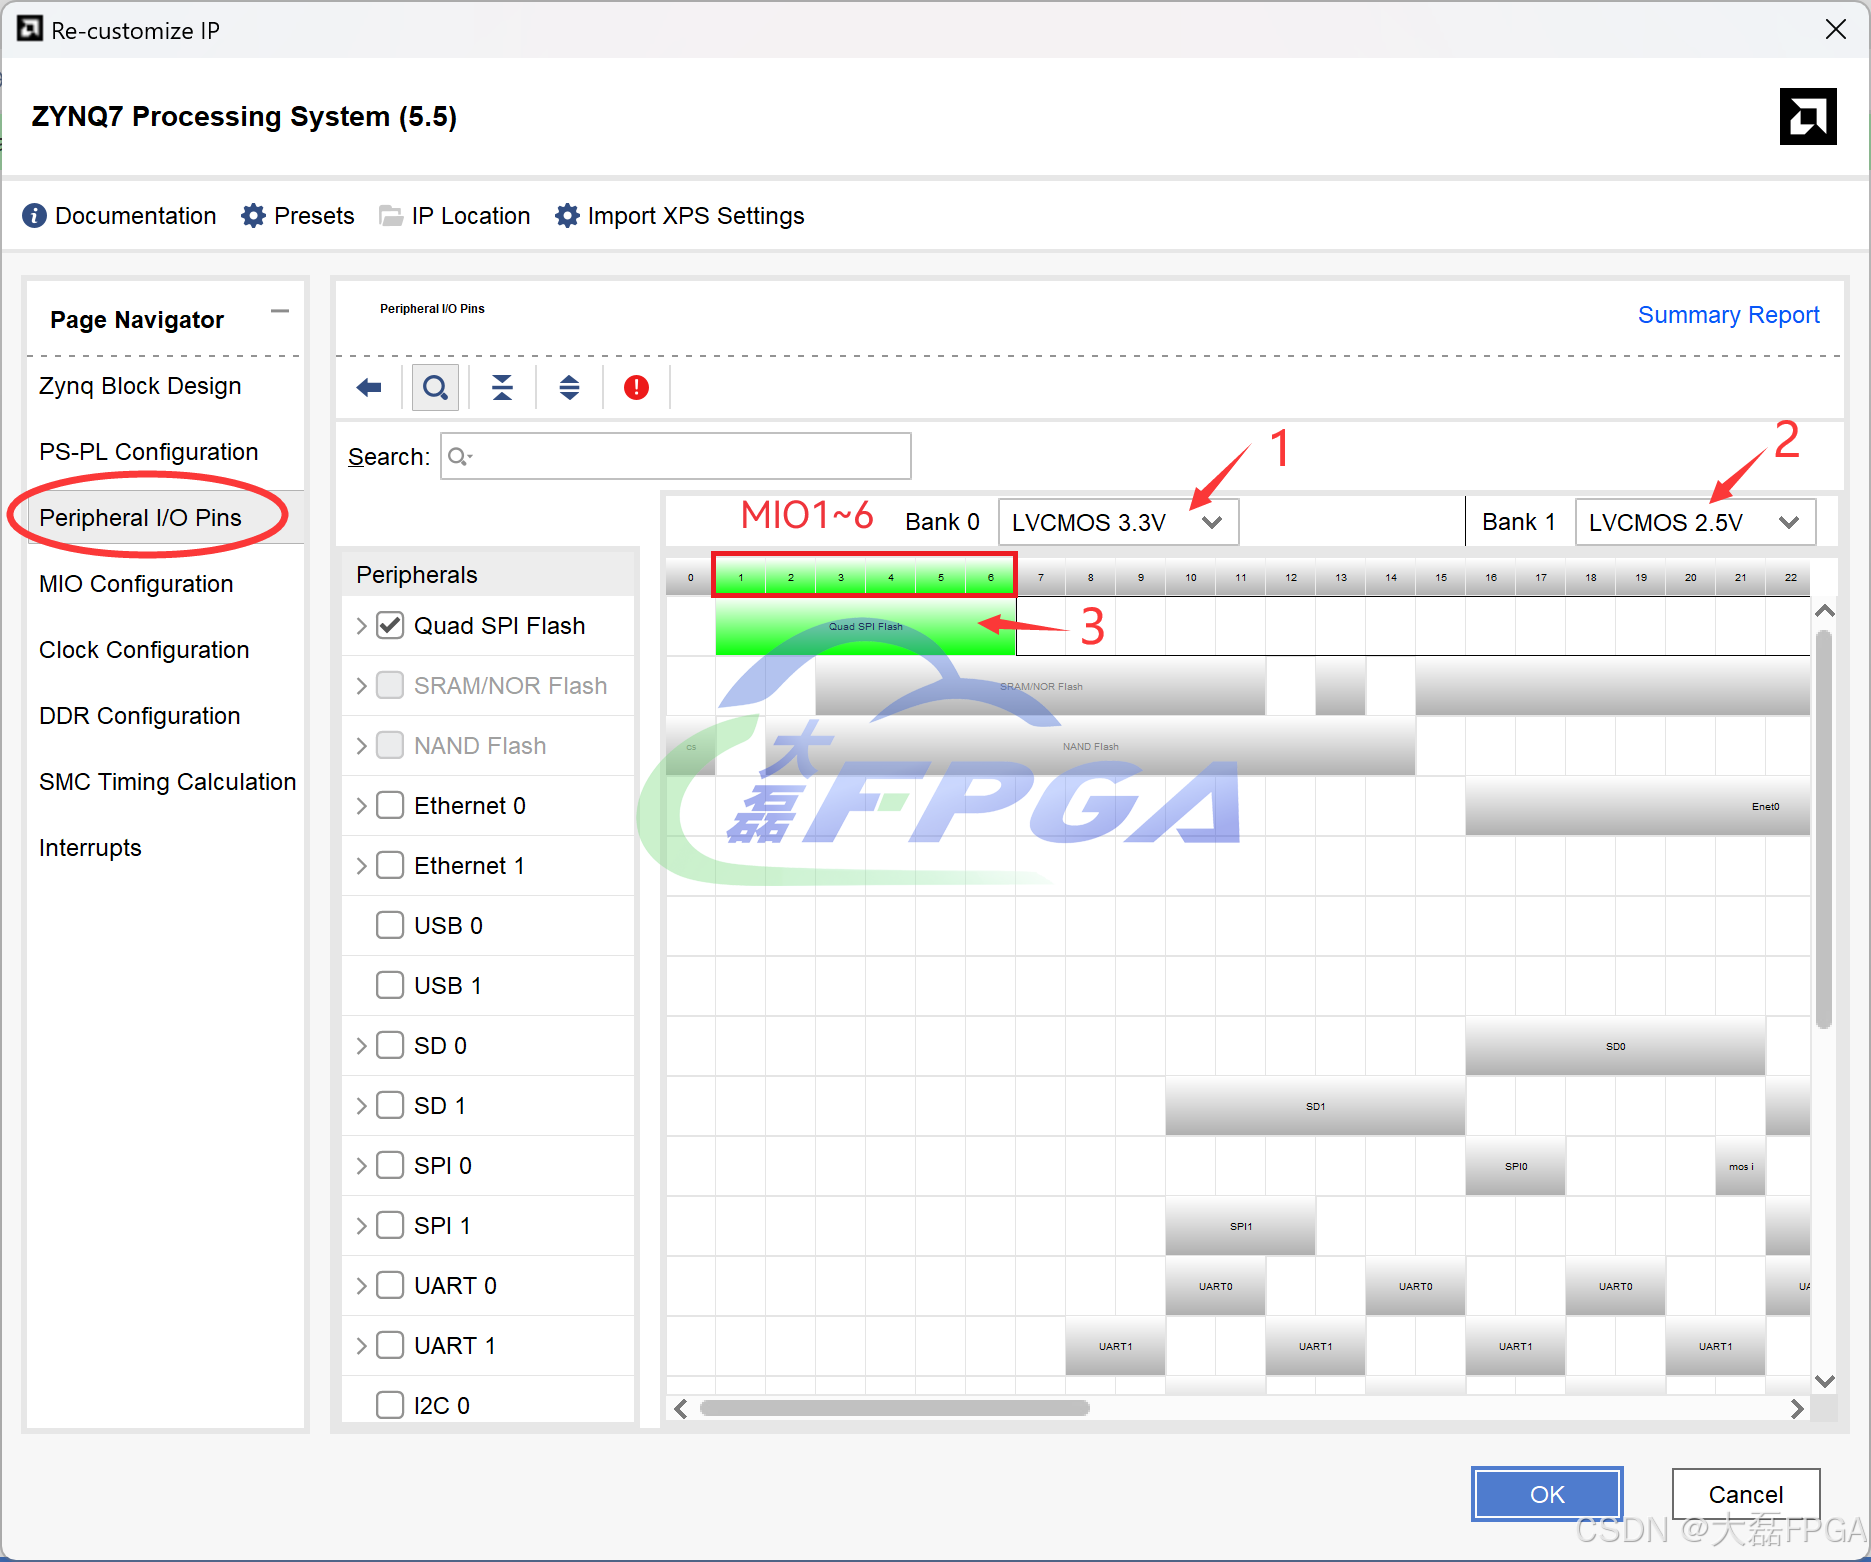Click the gray SPI1 pin block

pyautogui.click(x=1240, y=1226)
